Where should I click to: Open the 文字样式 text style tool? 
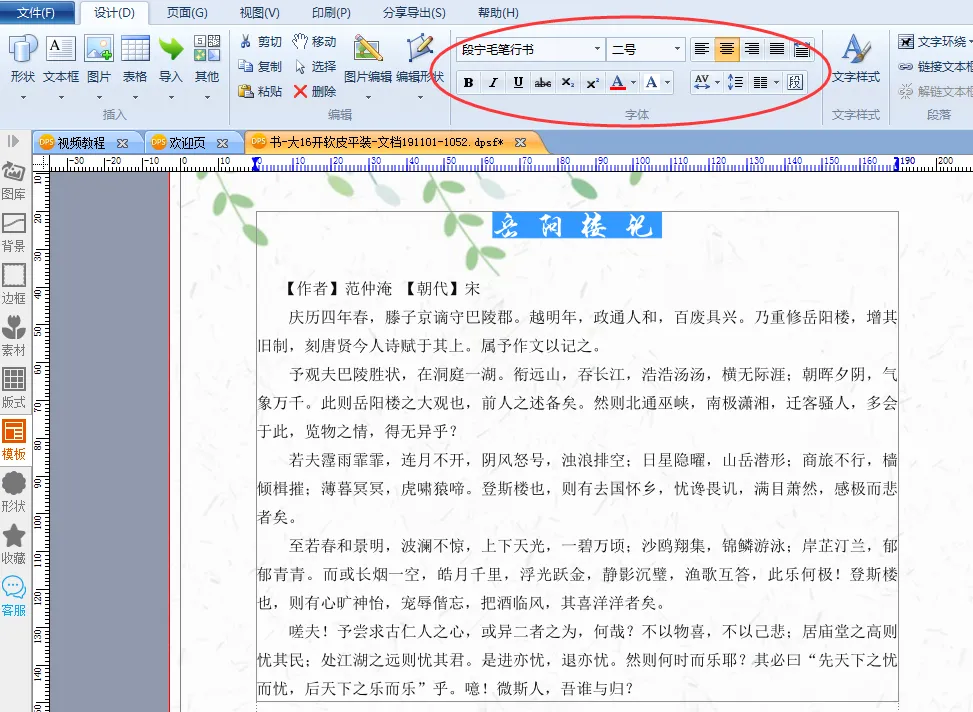[x=856, y=60]
